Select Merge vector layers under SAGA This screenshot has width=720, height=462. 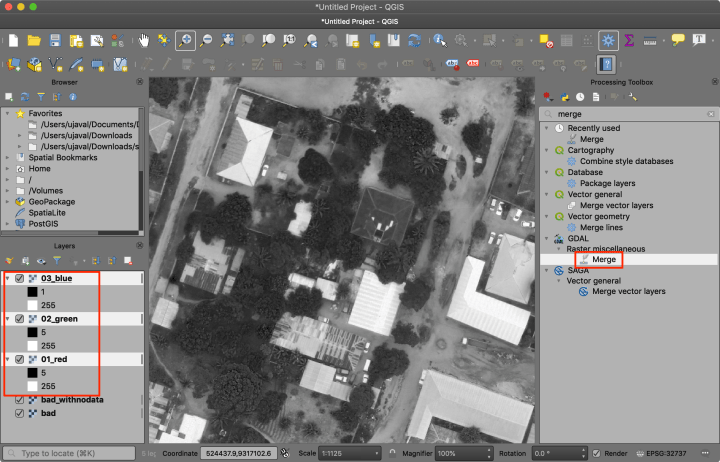628,292
